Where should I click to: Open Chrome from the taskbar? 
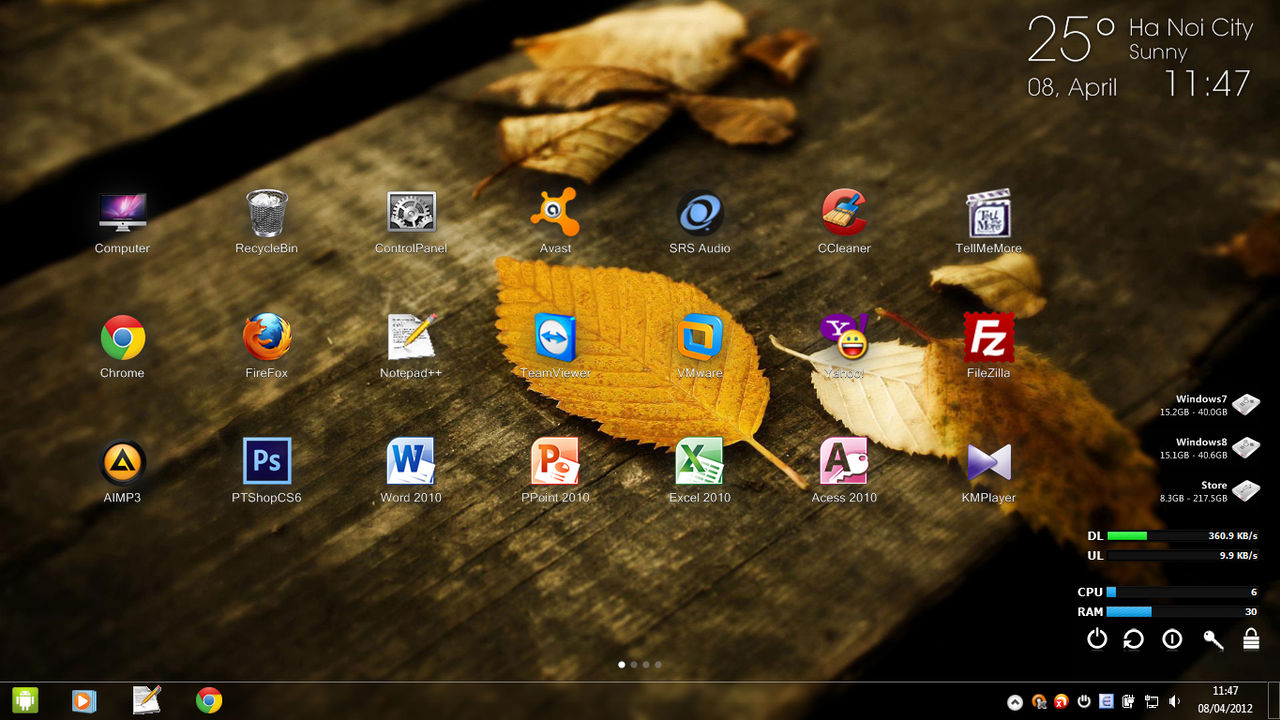tap(207, 701)
